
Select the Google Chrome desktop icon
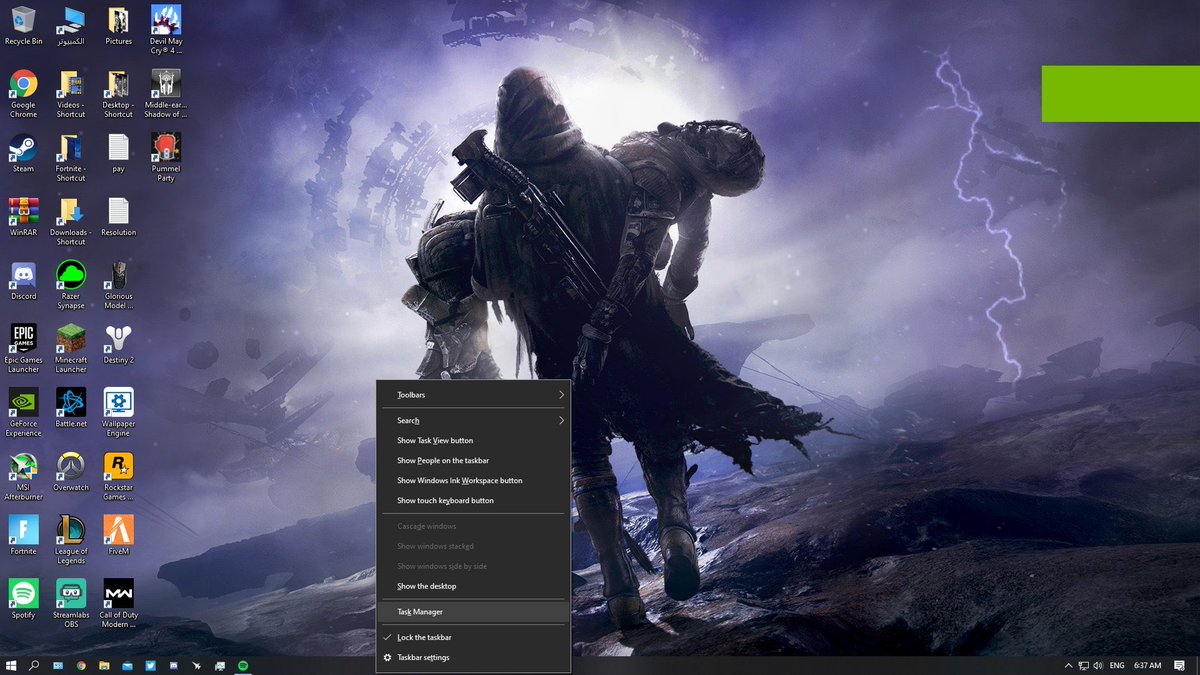[23, 94]
